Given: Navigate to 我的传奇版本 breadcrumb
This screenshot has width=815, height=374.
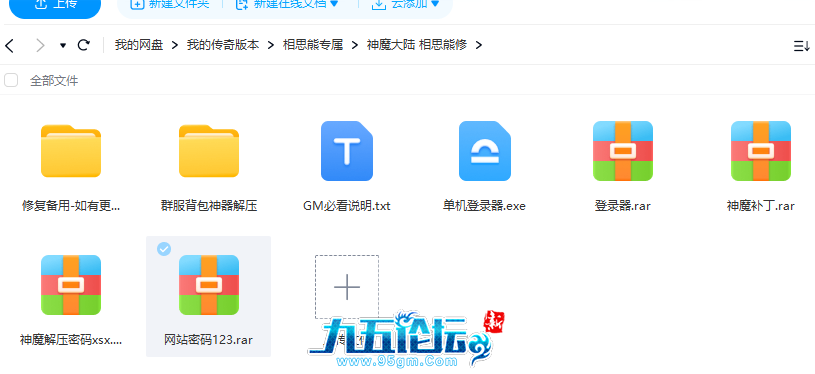Looking at the screenshot, I should point(223,45).
